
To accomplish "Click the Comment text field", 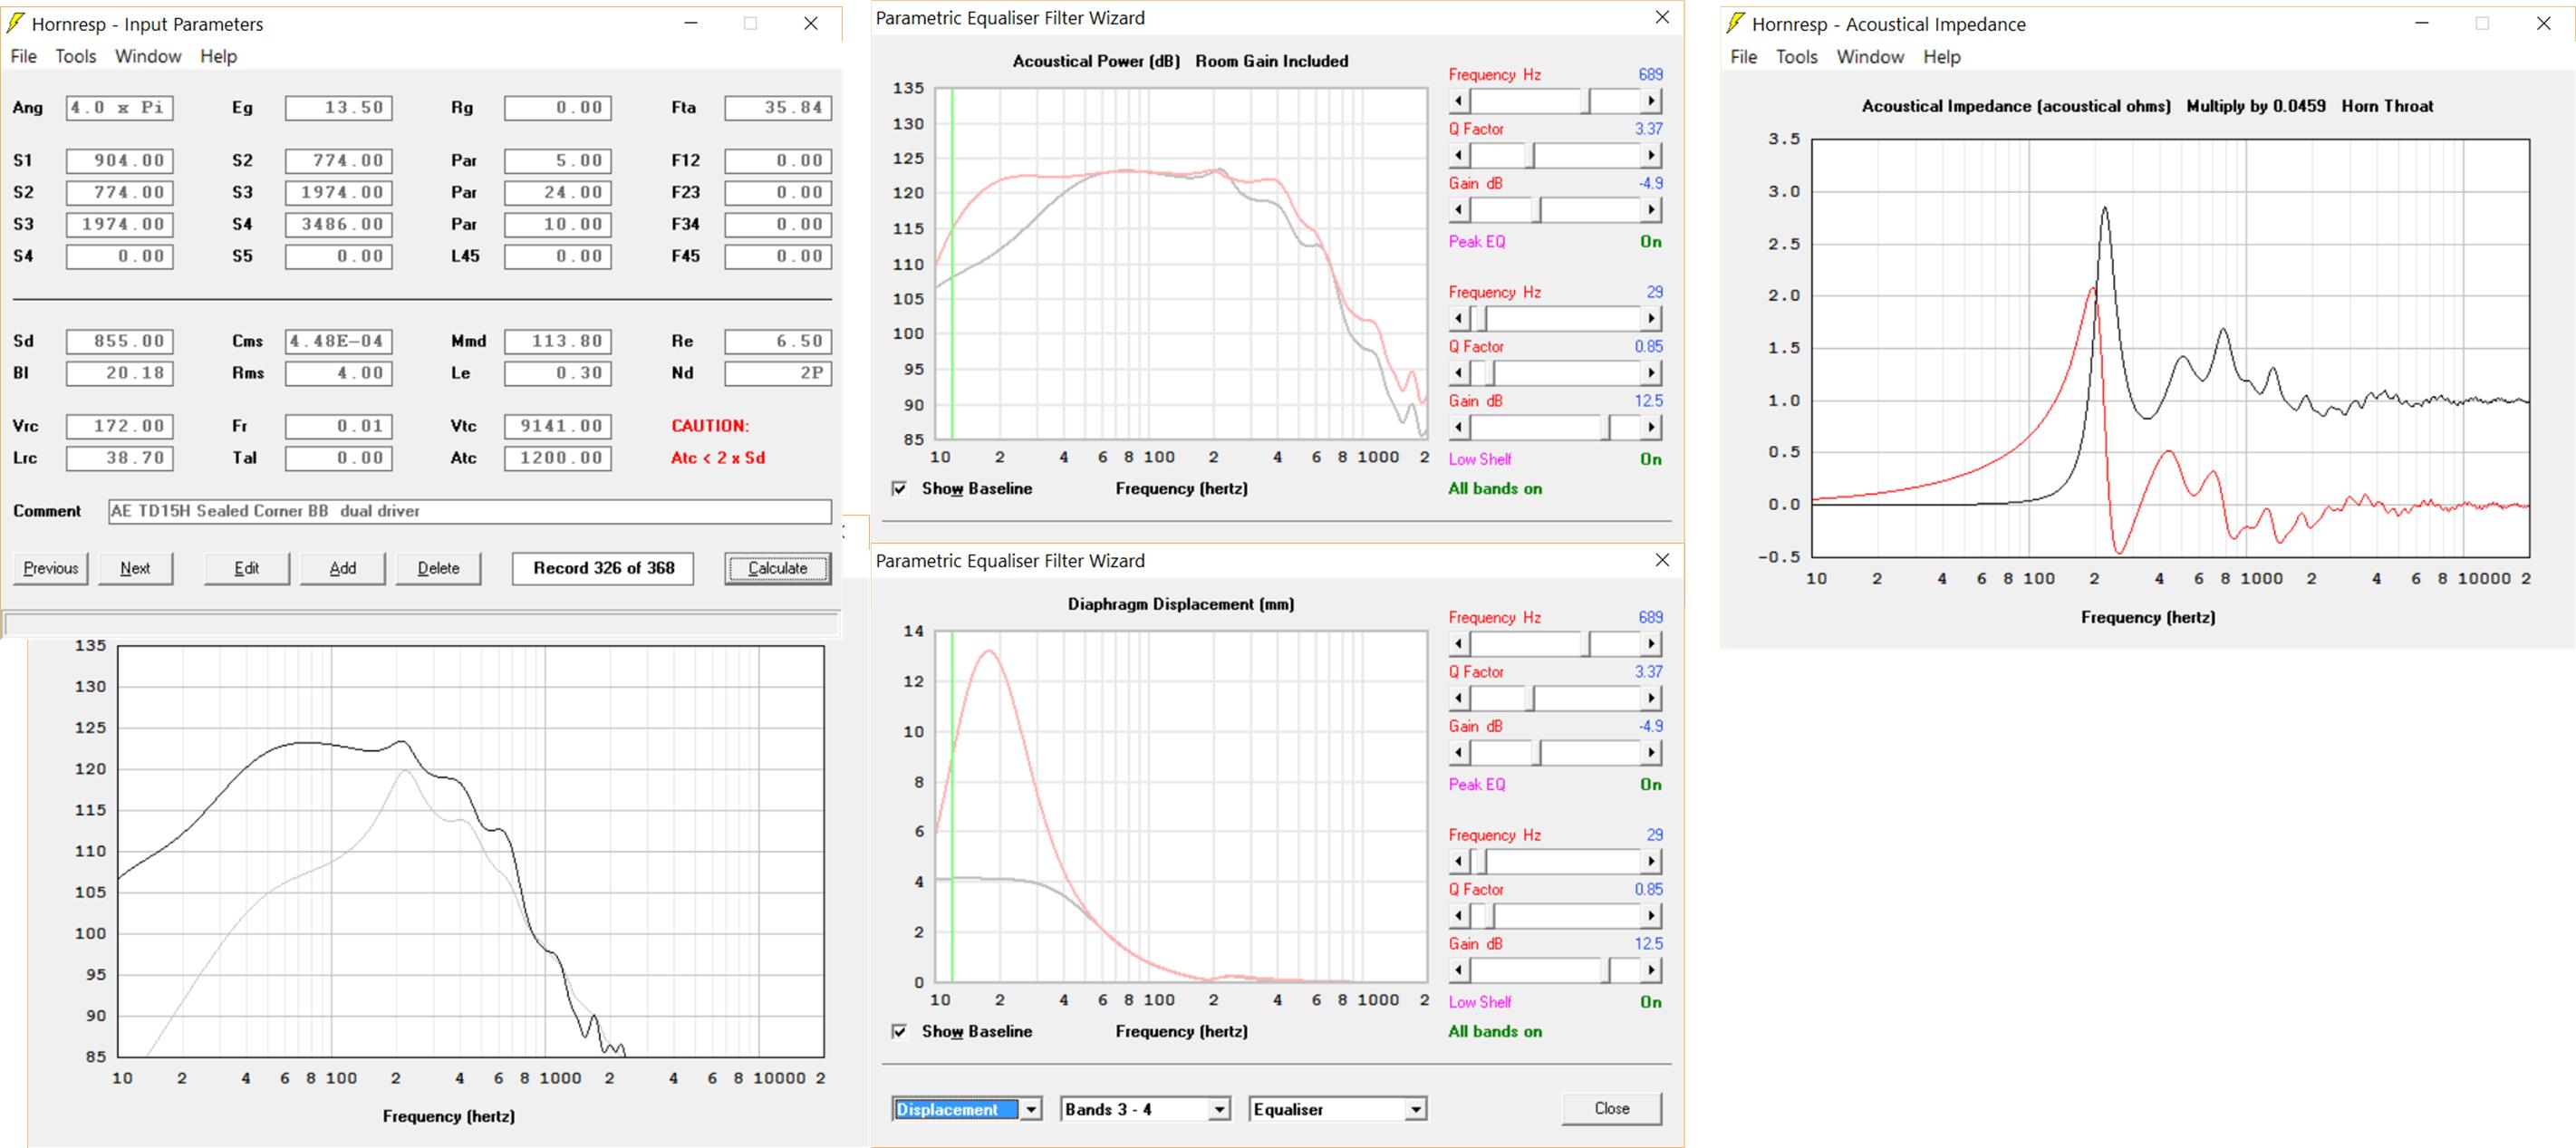I will pos(470,512).
